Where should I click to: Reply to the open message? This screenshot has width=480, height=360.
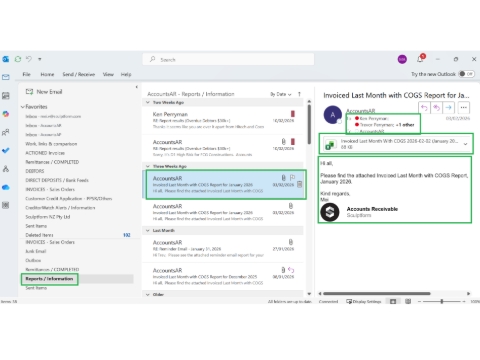coord(424,108)
